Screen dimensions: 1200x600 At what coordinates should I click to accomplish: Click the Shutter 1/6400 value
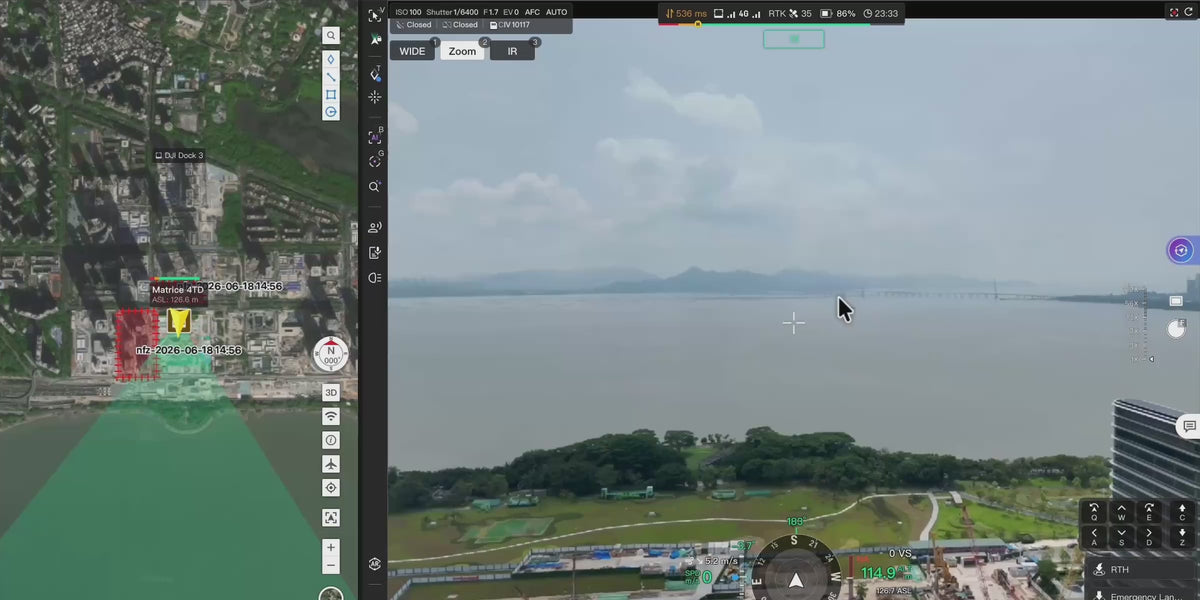click(452, 12)
